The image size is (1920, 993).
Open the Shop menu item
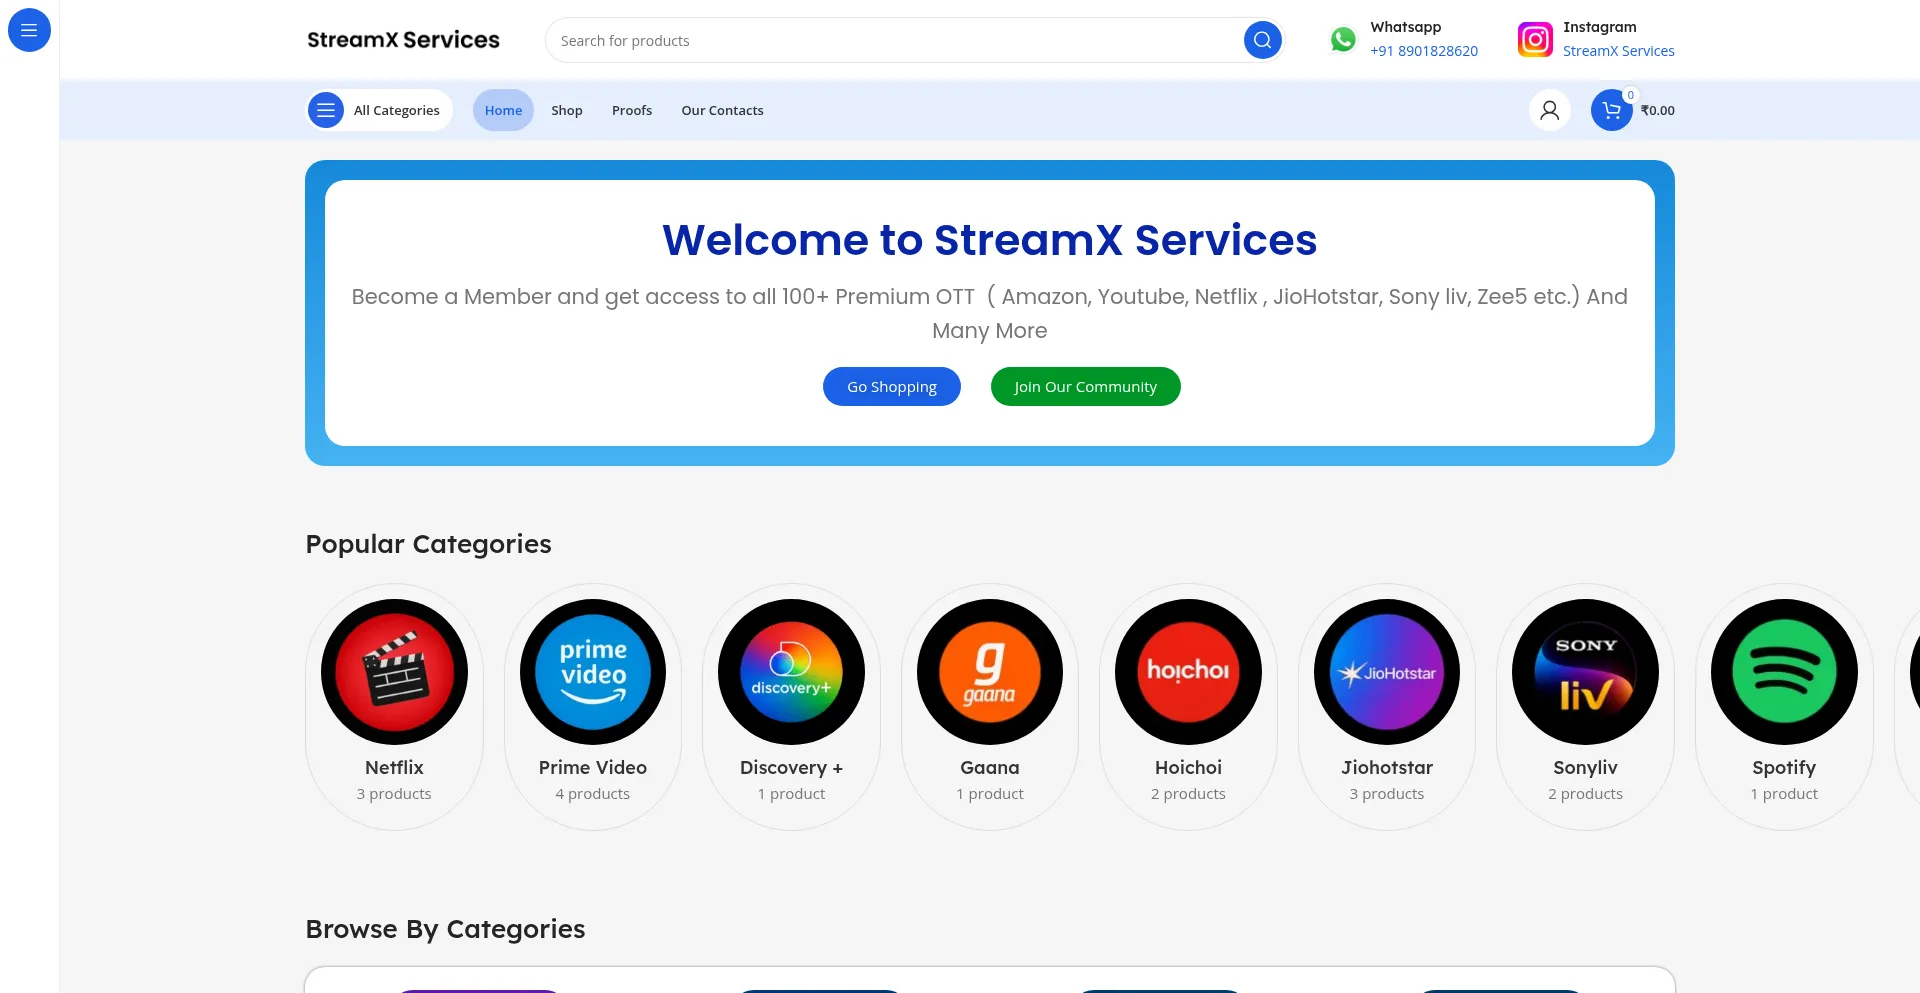567,110
